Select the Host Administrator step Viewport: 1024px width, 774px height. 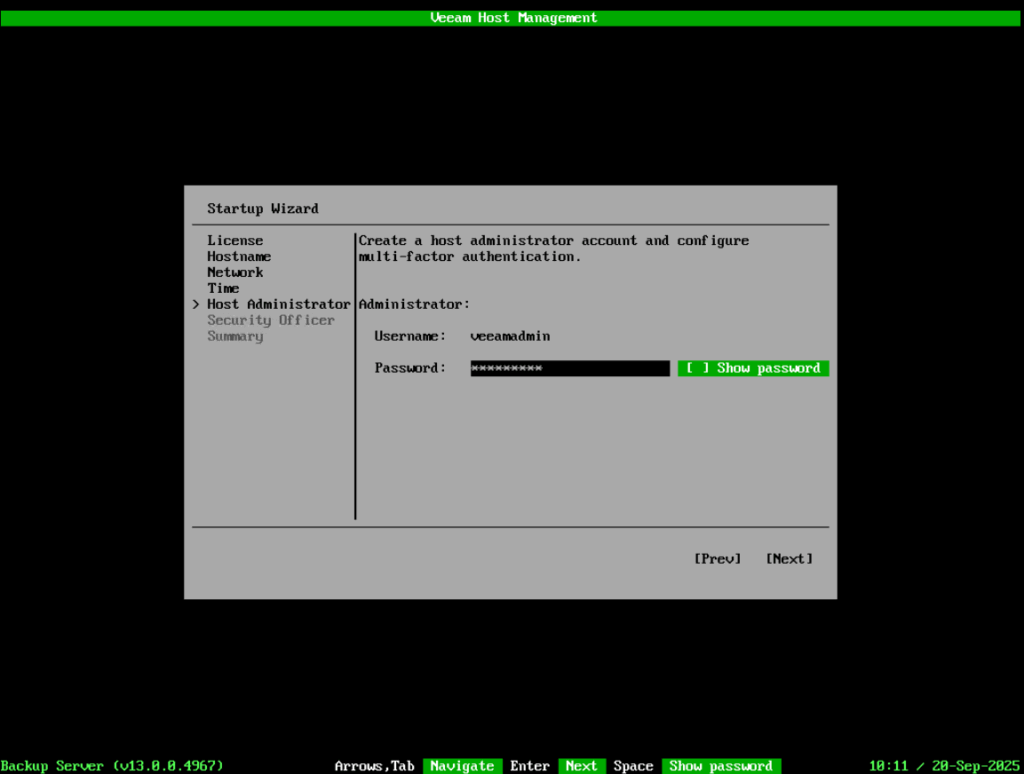pos(278,304)
